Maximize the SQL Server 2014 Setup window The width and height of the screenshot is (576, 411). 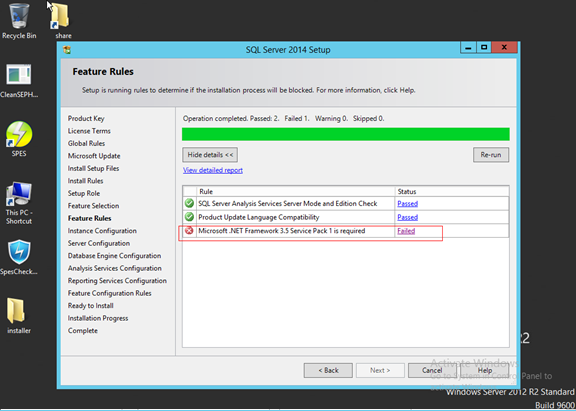pyautogui.click(x=484, y=48)
